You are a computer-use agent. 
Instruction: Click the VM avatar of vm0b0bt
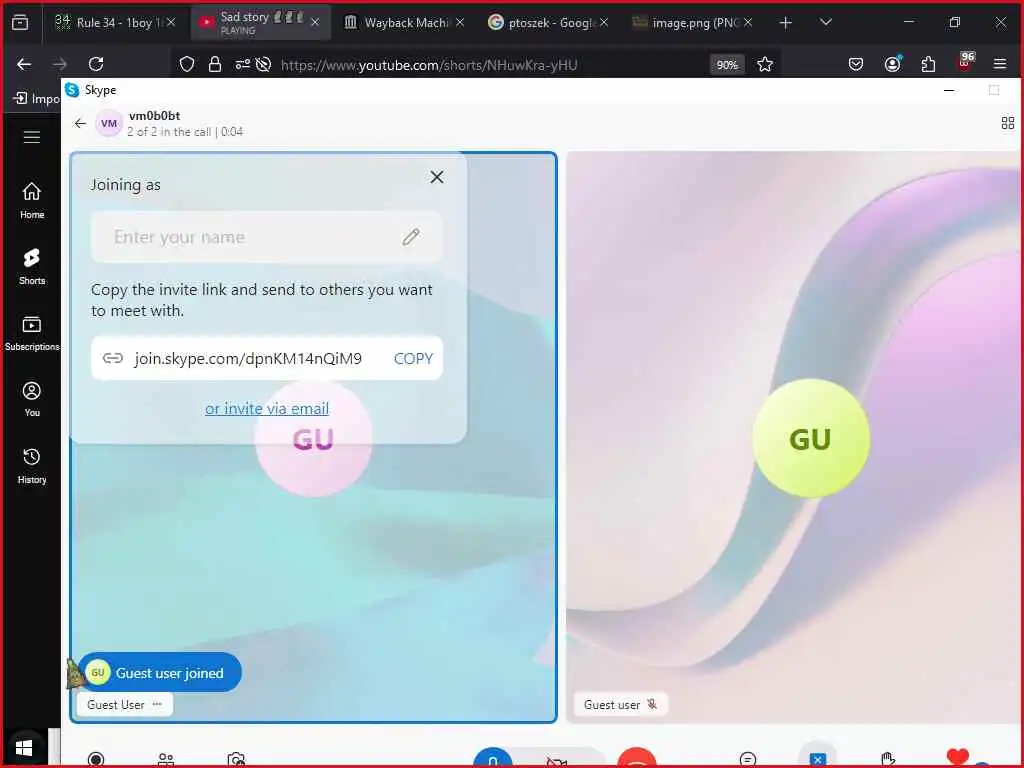(x=109, y=123)
